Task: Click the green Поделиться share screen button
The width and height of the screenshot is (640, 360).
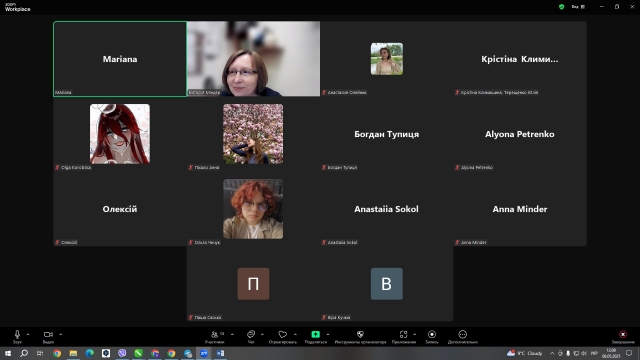Action: coord(316,337)
